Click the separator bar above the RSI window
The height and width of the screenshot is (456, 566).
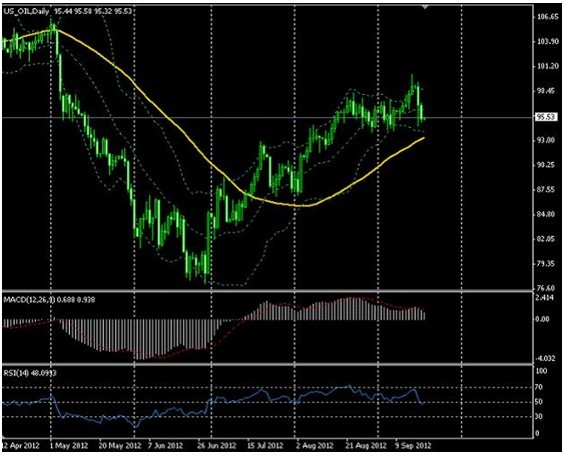[267, 365]
